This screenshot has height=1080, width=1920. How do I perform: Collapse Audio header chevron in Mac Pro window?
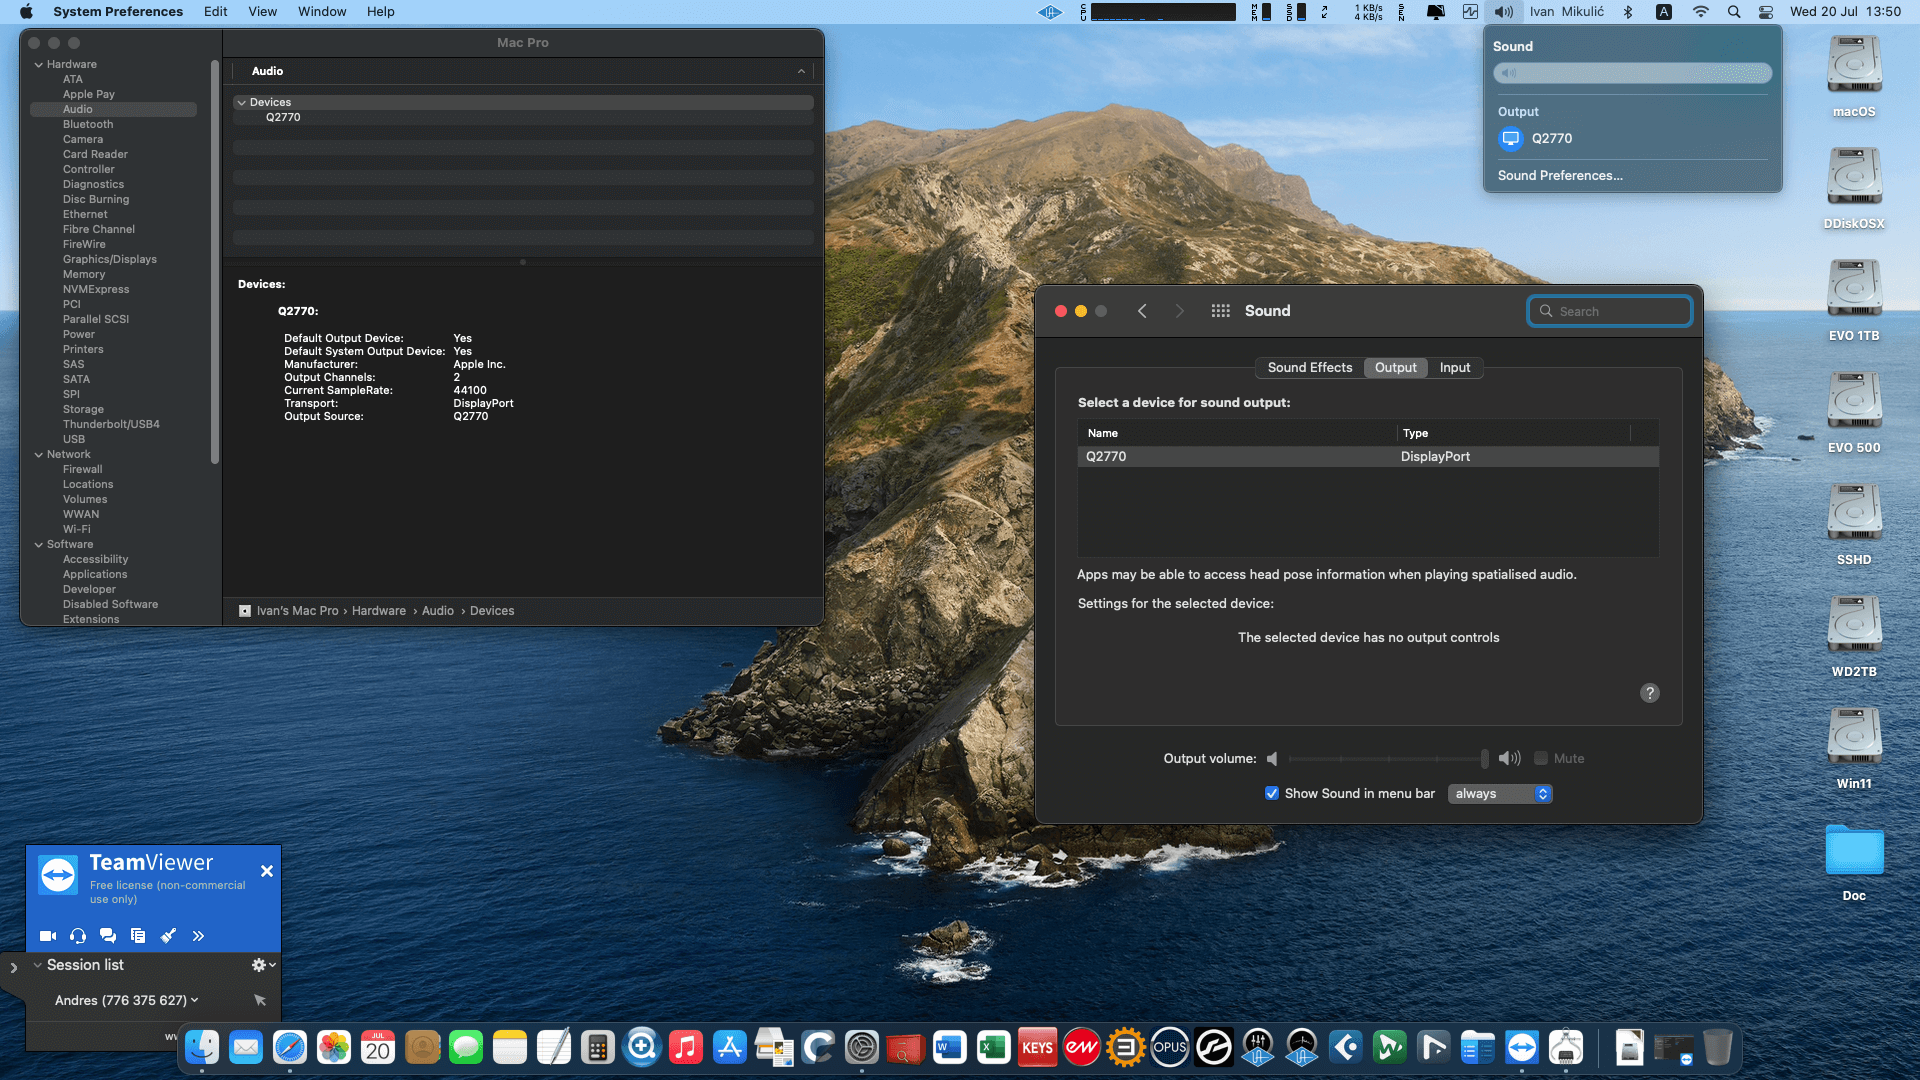(x=801, y=72)
